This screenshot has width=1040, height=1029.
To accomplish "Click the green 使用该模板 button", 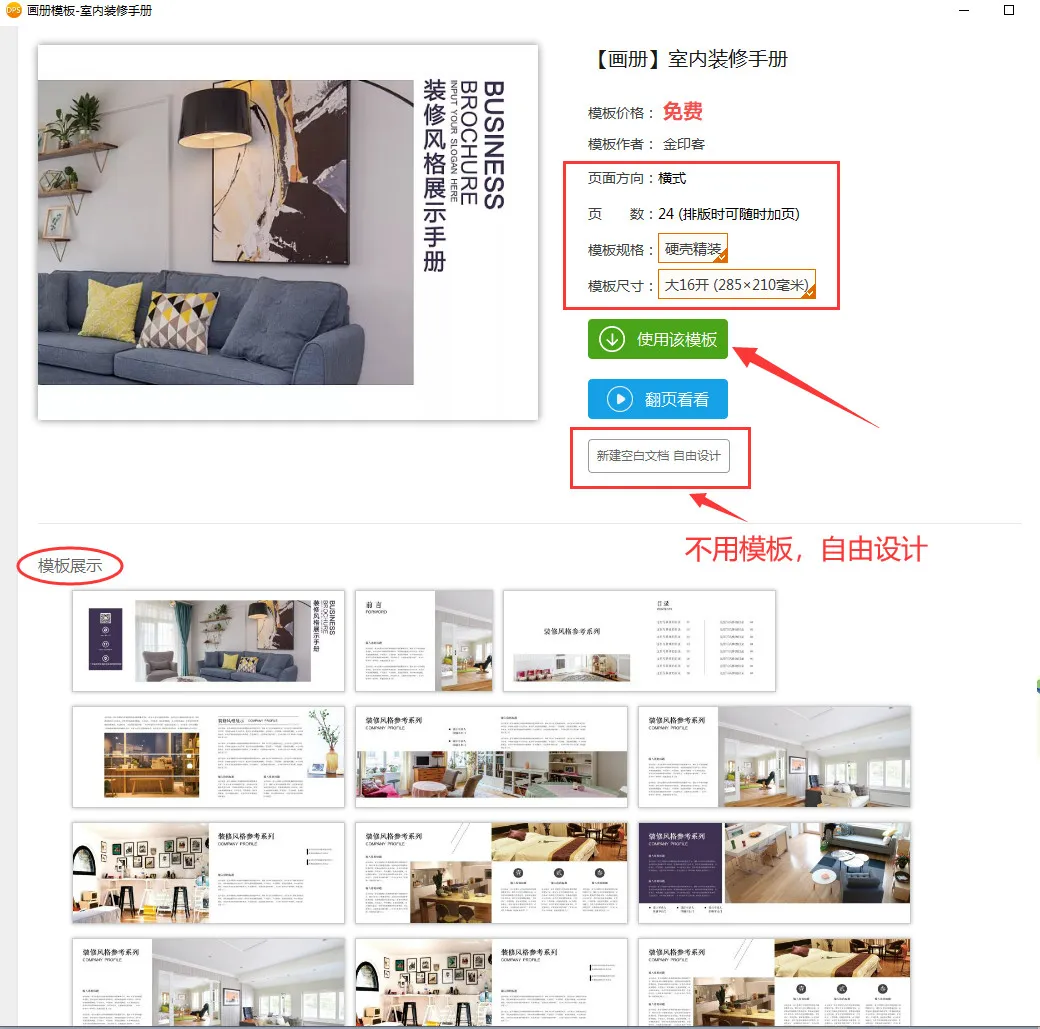I will 657,339.
